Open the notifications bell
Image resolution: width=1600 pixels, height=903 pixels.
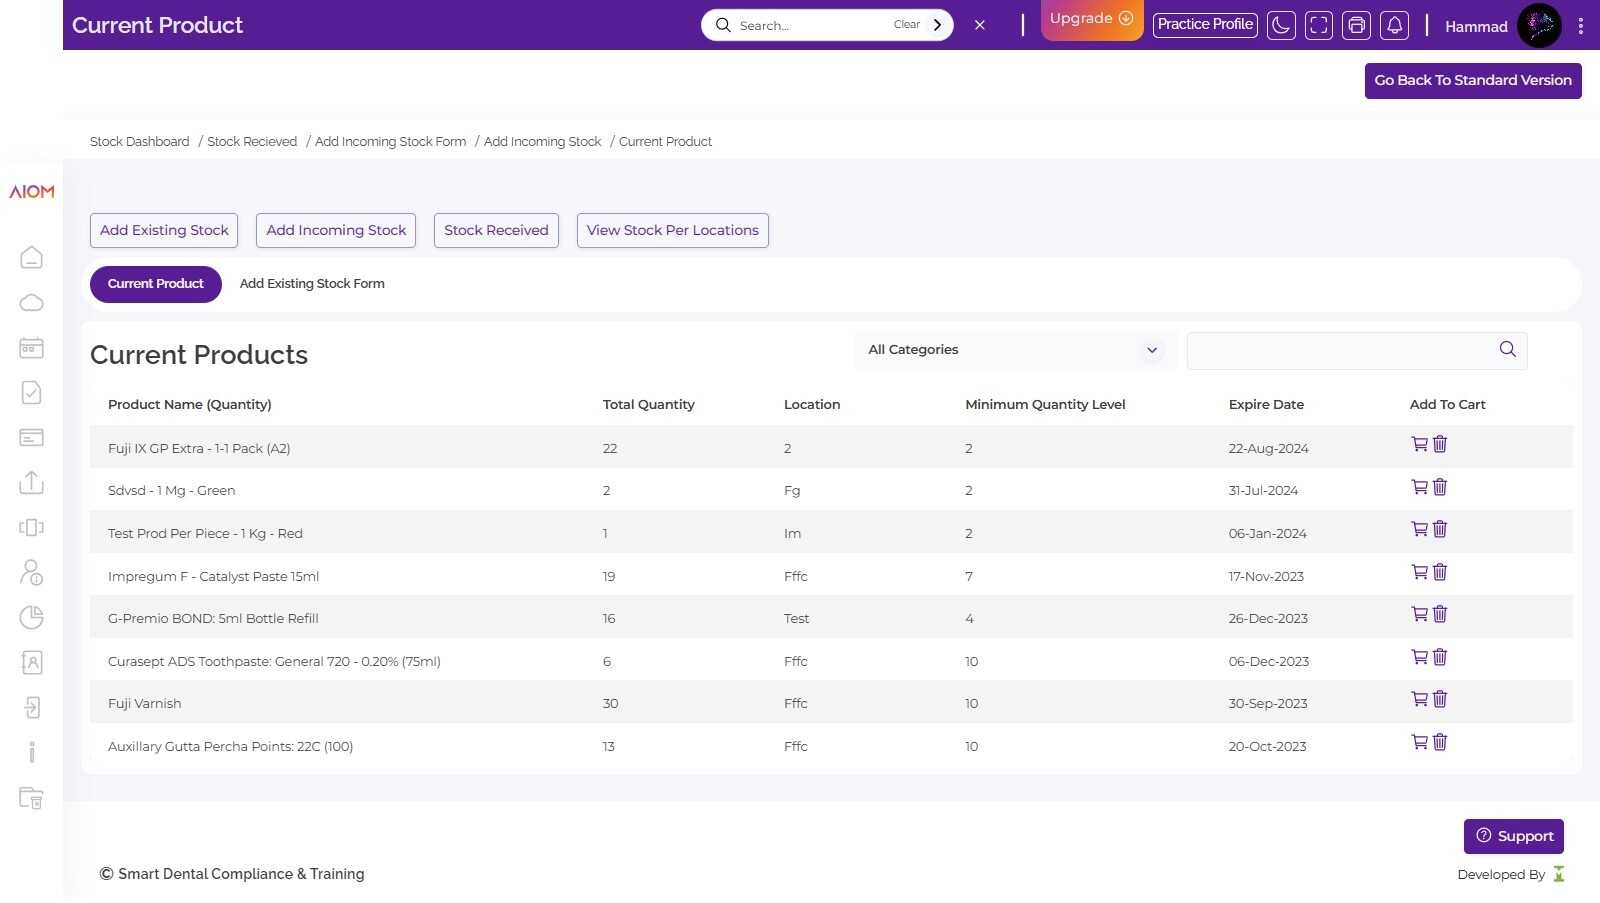point(1394,25)
